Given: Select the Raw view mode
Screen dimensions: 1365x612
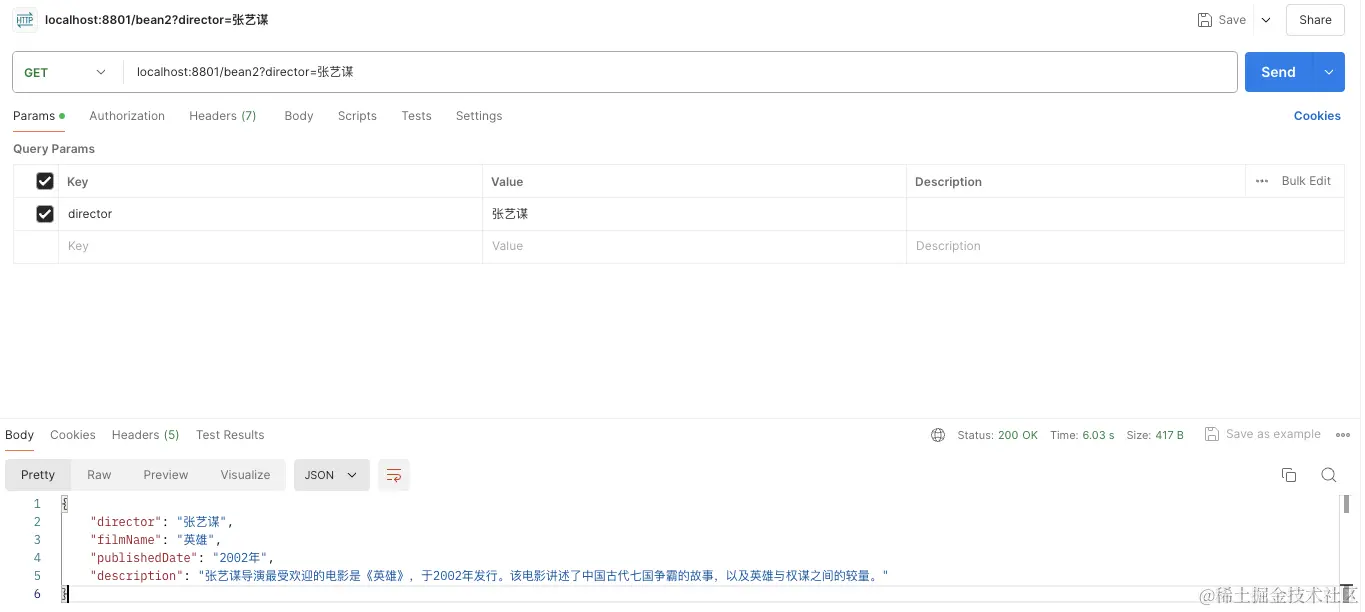Looking at the screenshot, I should point(99,475).
